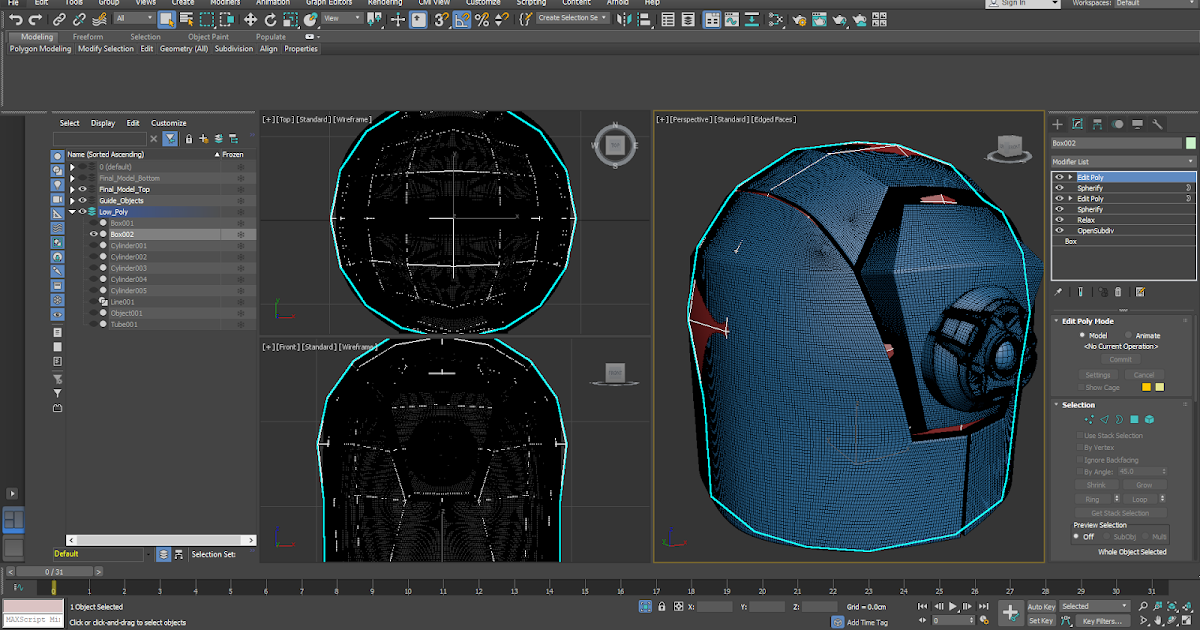Enable Auto Key in the animation controls
This screenshot has height=630, width=1200.
point(1041,606)
